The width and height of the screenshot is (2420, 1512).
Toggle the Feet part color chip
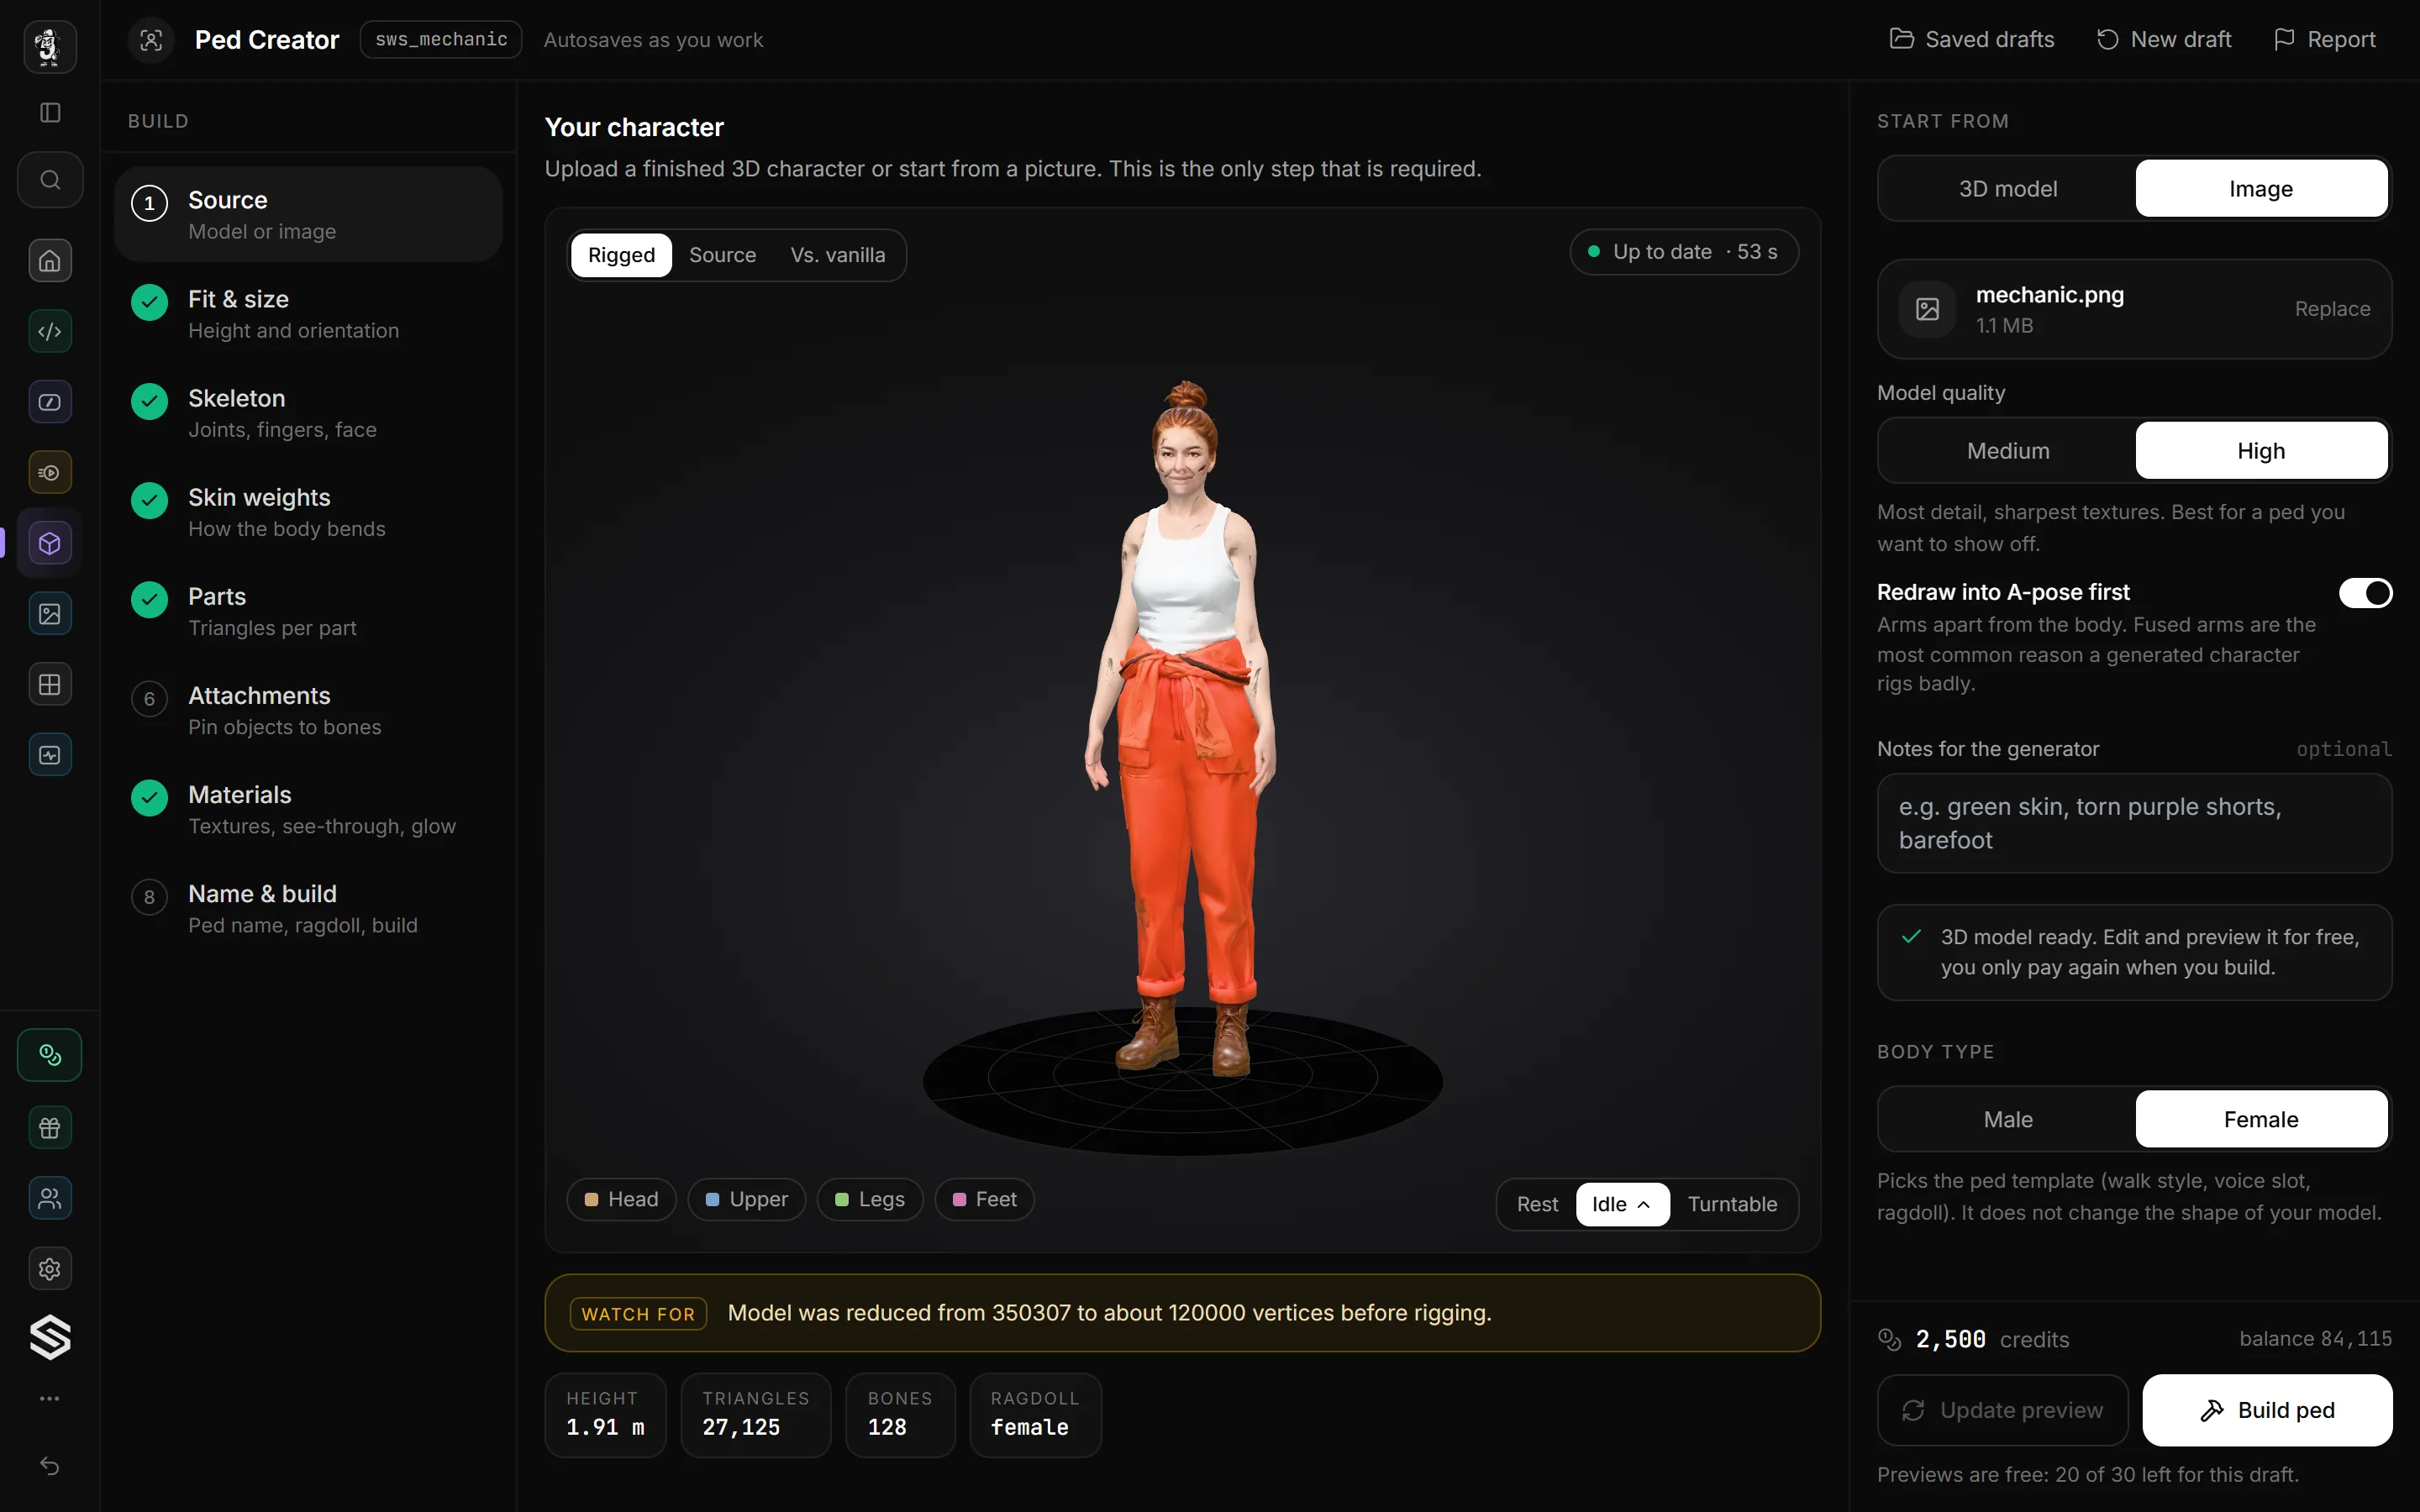click(984, 1199)
